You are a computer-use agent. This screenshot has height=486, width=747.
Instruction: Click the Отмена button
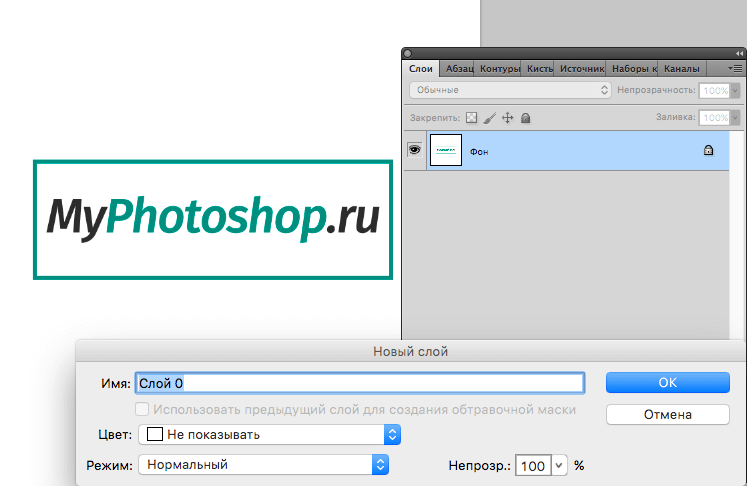pos(667,415)
